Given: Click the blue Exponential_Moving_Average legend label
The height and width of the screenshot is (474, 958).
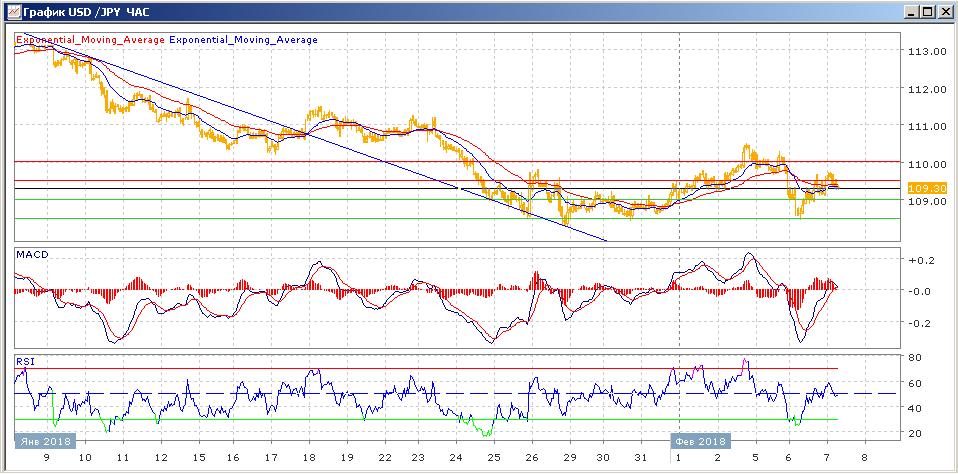Looking at the screenshot, I should point(243,40).
